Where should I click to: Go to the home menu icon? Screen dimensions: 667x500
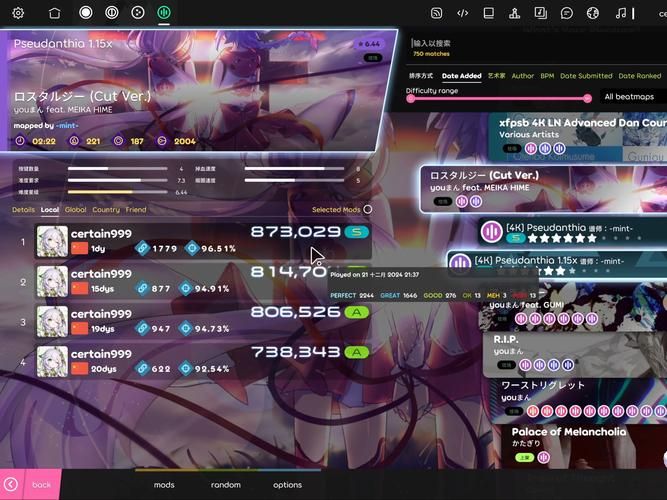coord(54,13)
